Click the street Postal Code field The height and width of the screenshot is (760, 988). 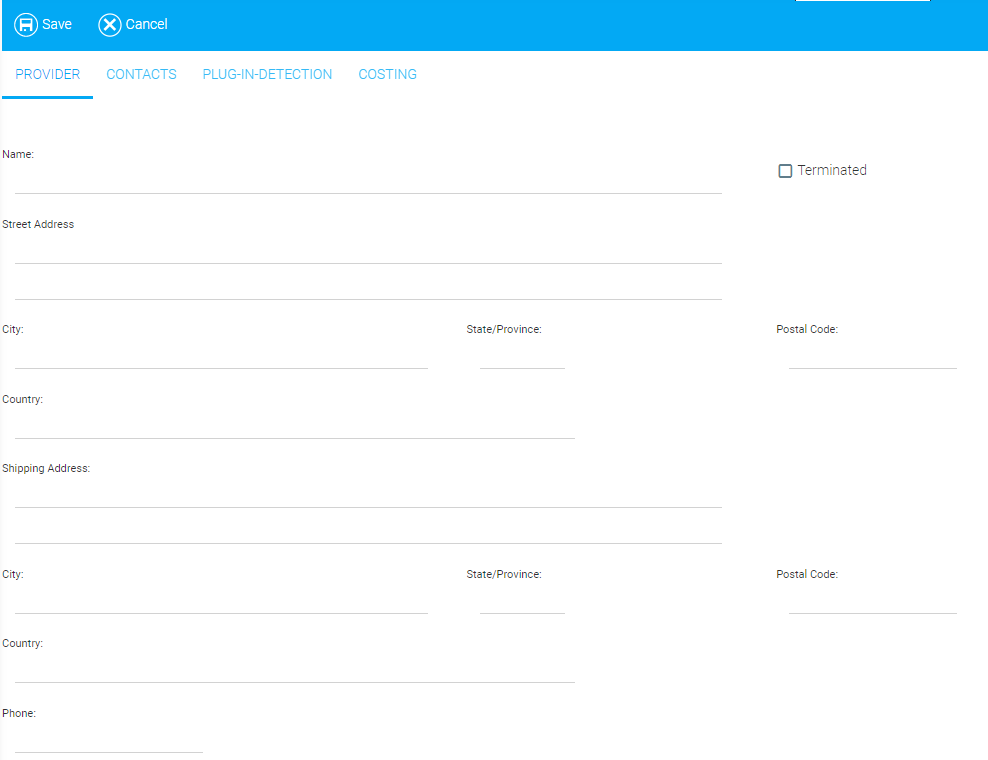pos(872,356)
